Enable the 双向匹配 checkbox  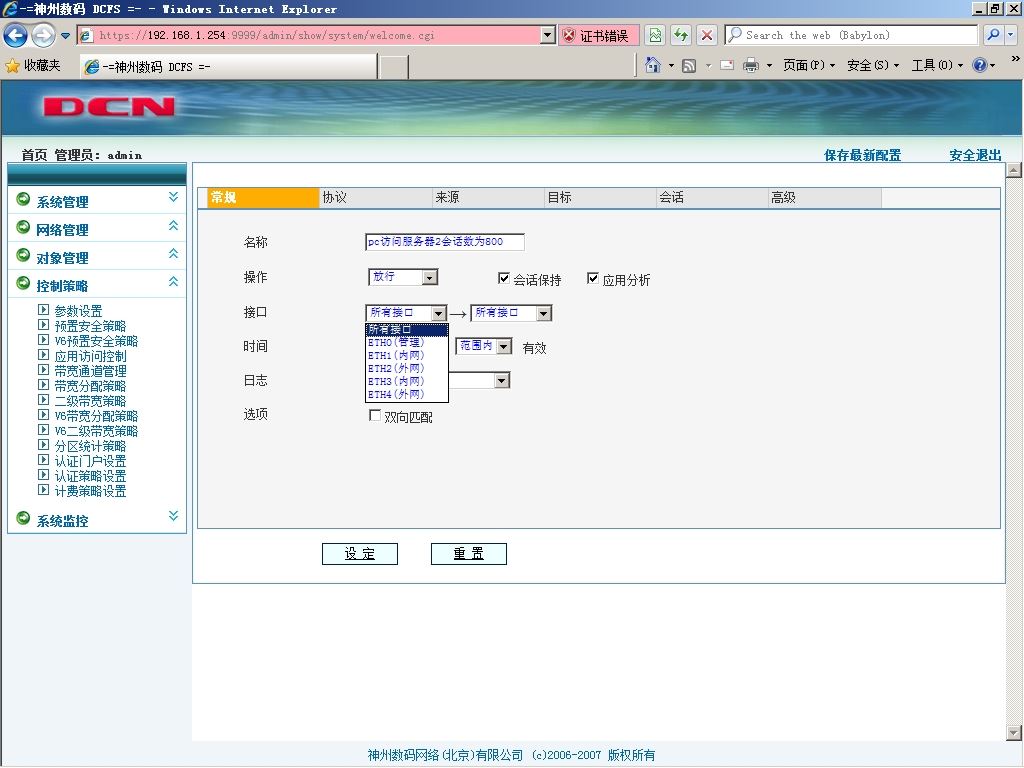[x=375, y=415]
